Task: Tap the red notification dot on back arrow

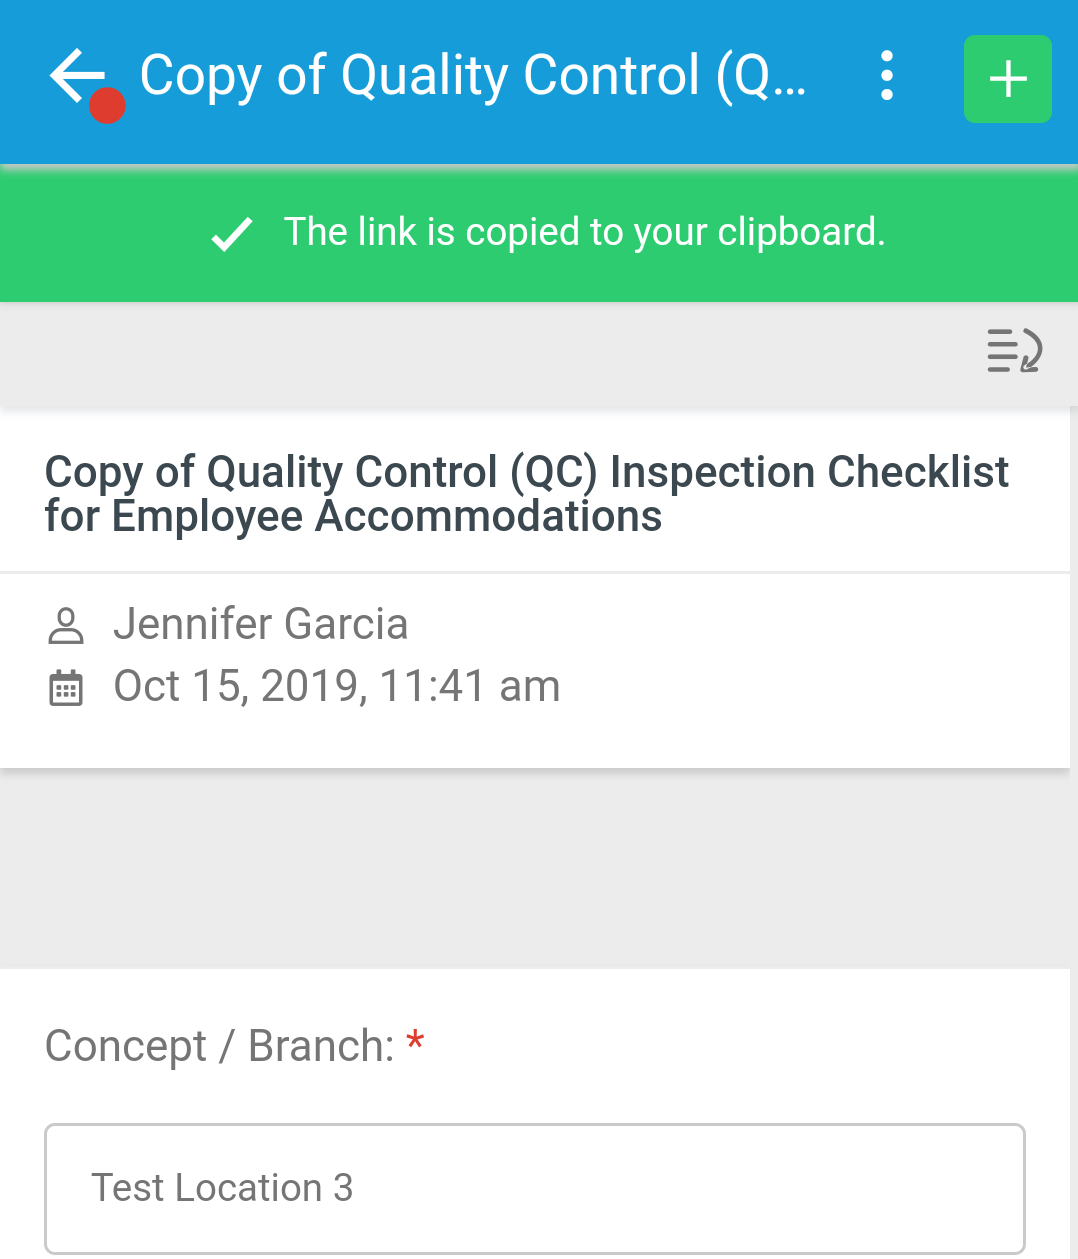Action: (x=107, y=105)
